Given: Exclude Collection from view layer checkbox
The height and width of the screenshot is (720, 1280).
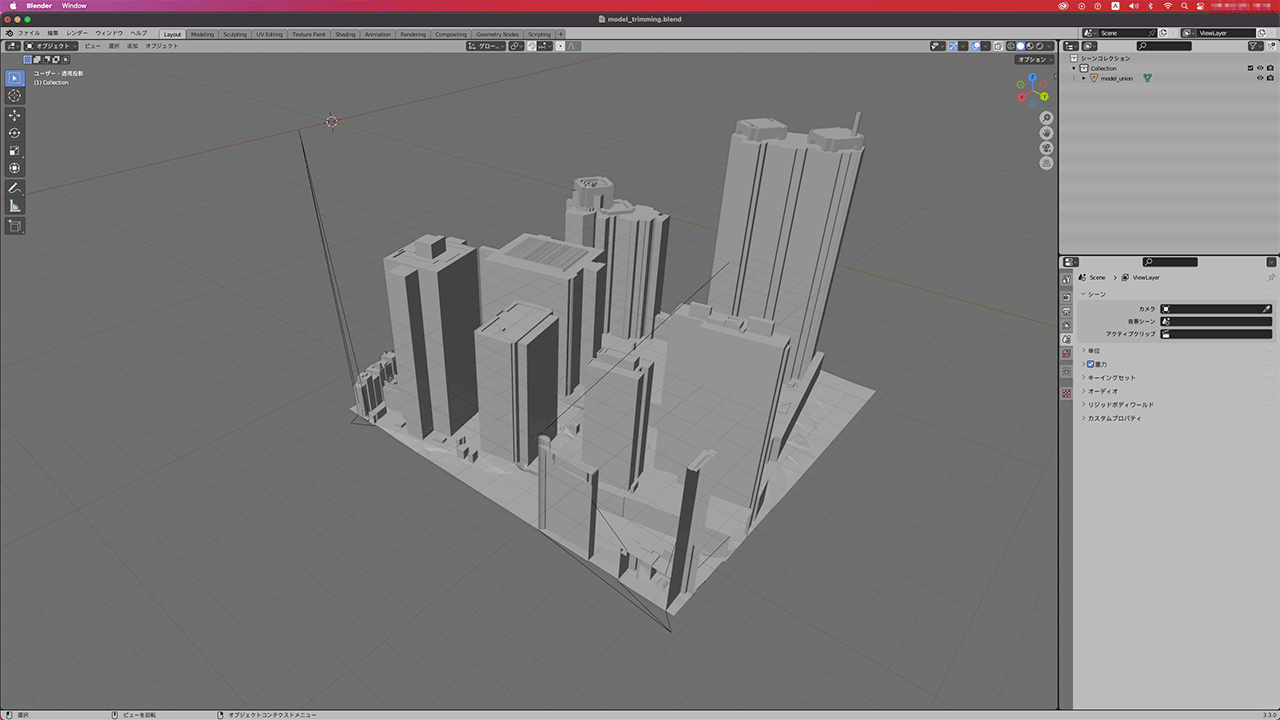Looking at the screenshot, I should click(1250, 68).
